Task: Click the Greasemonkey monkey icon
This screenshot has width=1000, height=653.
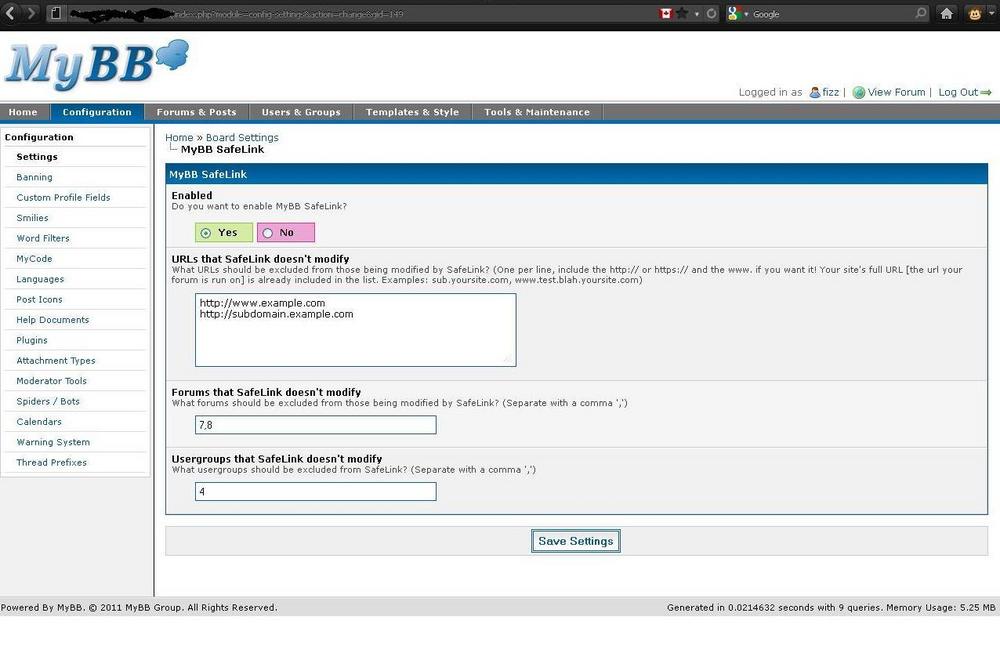Action: 974,13
